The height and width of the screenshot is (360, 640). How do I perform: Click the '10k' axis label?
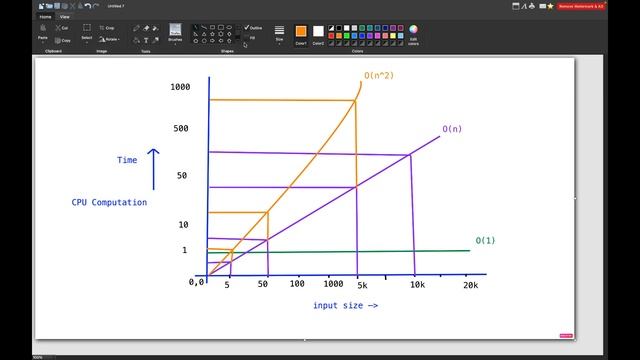417,285
